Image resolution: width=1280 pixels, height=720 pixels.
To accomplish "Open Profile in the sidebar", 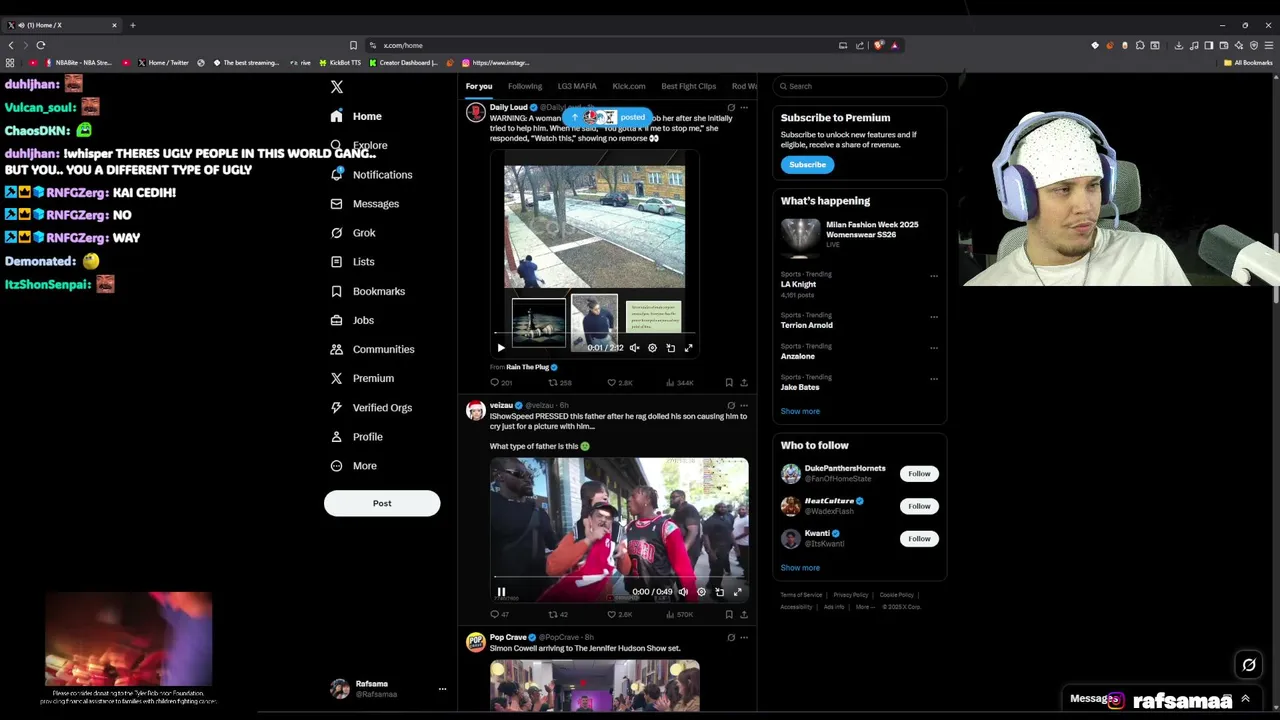I will (357, 437).
